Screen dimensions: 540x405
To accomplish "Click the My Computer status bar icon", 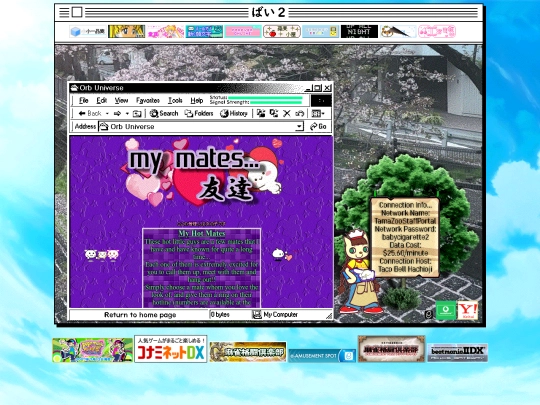I will [x=257, y=314].
